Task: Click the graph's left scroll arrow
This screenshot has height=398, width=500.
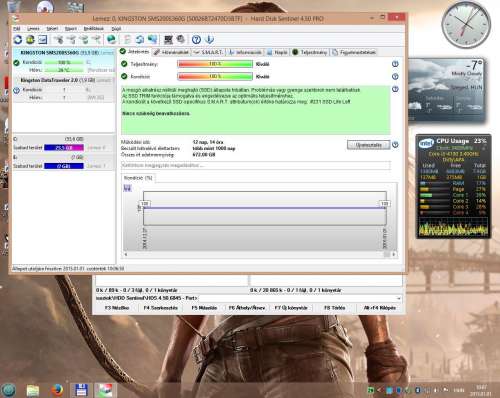Action: click(126, 254)
